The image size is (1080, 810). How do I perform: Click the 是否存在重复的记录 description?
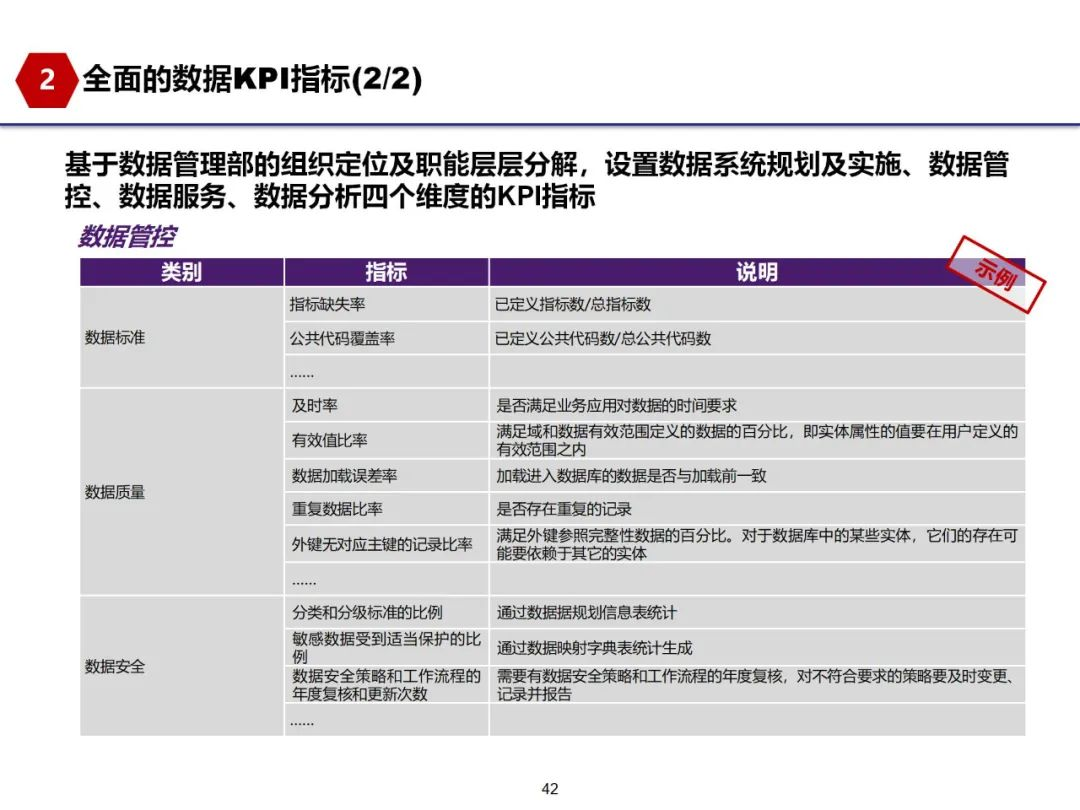click(x=757, y=509)
